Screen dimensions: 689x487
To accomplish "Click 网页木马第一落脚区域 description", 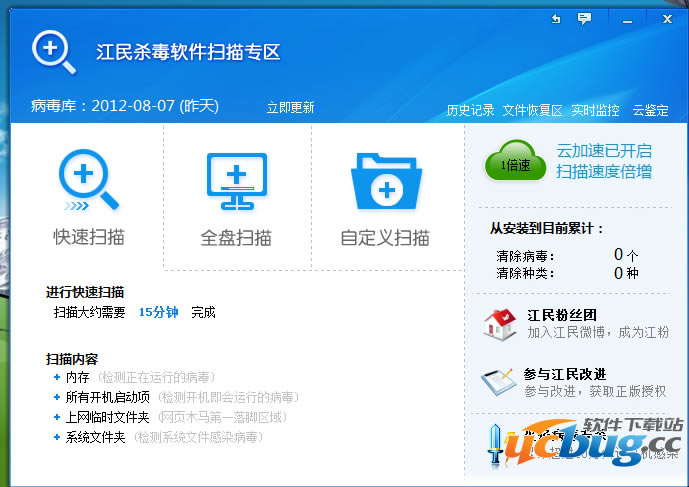I will 222,417.
